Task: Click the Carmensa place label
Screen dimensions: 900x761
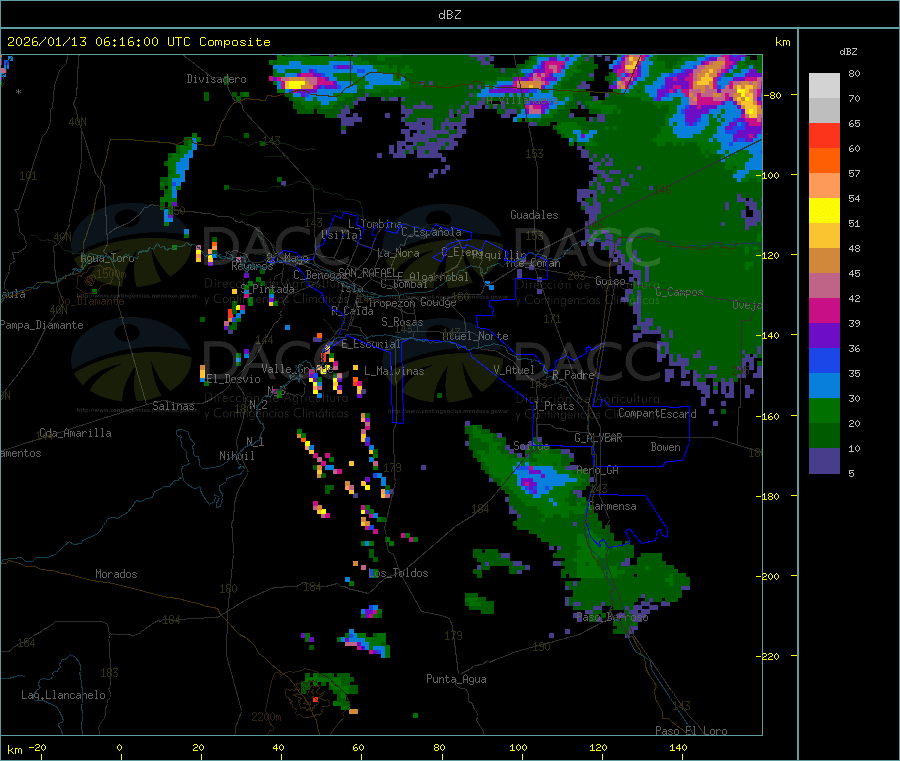Action: pyautogui.click(x=612, y=506)
